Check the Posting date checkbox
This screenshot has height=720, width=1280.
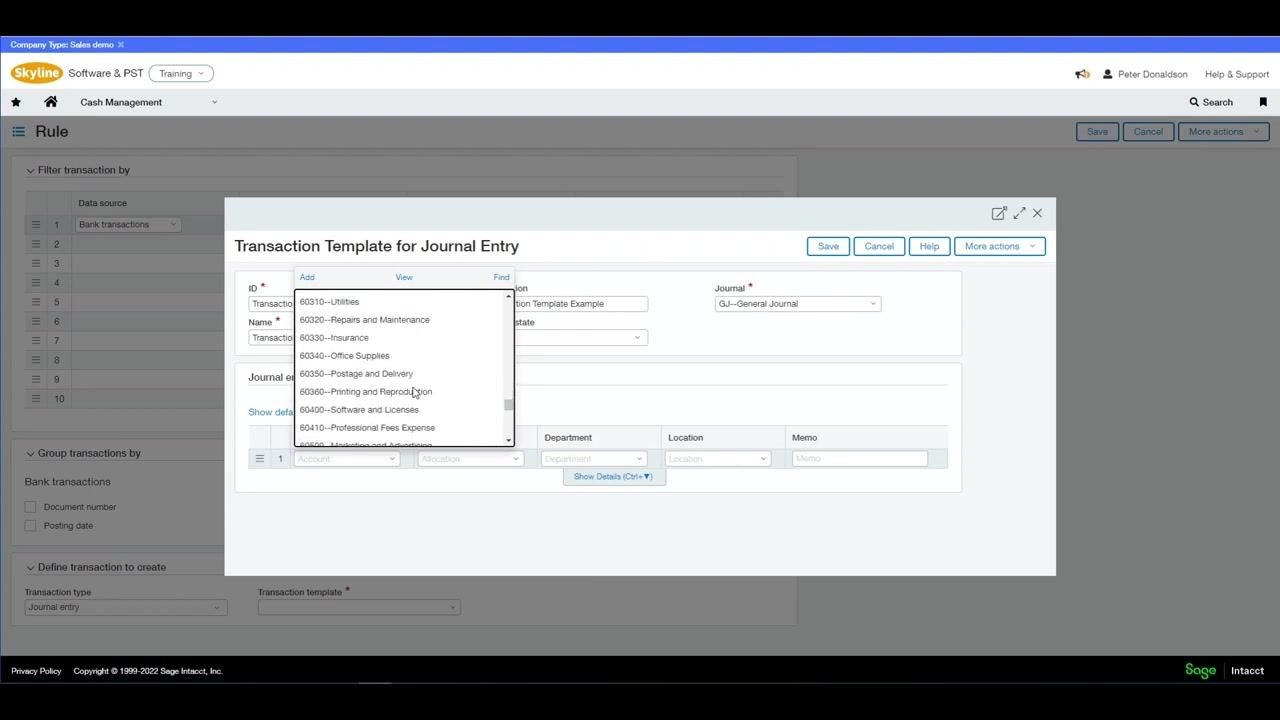[x=30, y=526]
